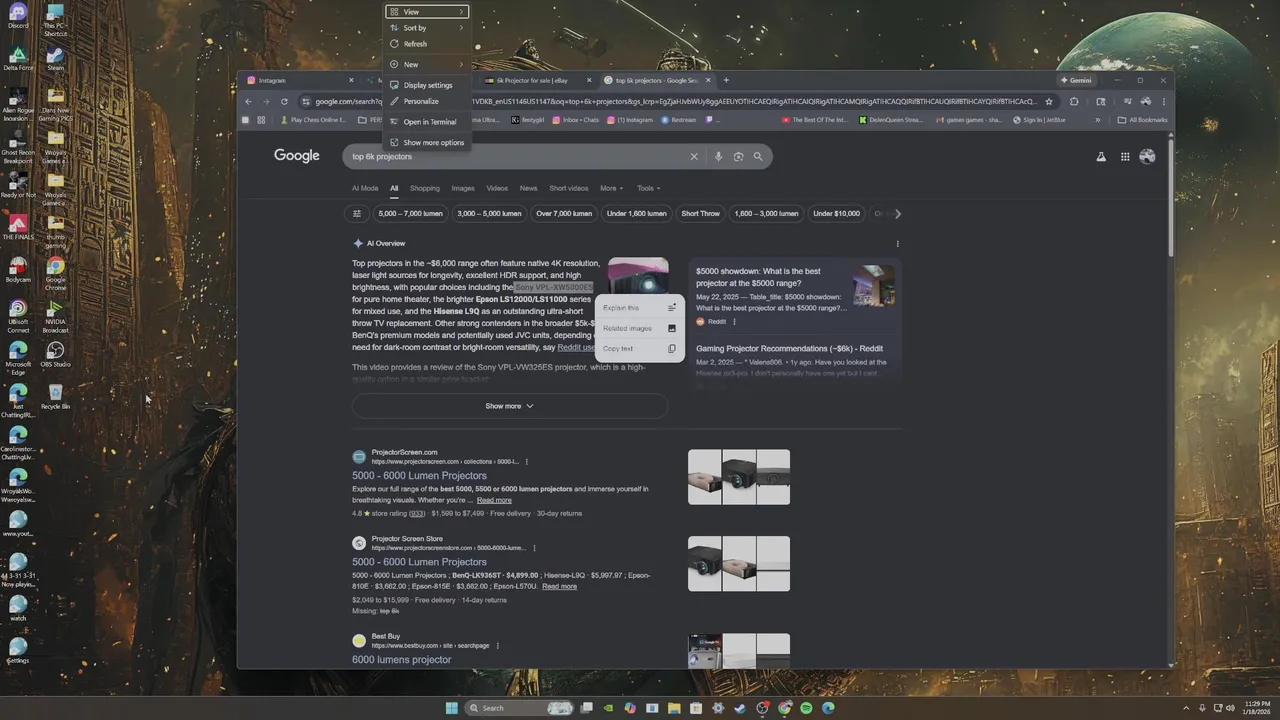The width and height of the screenshot is (1280, 720).
Task: Apply the Short Throw filter chip
Action: coord(701,213)
